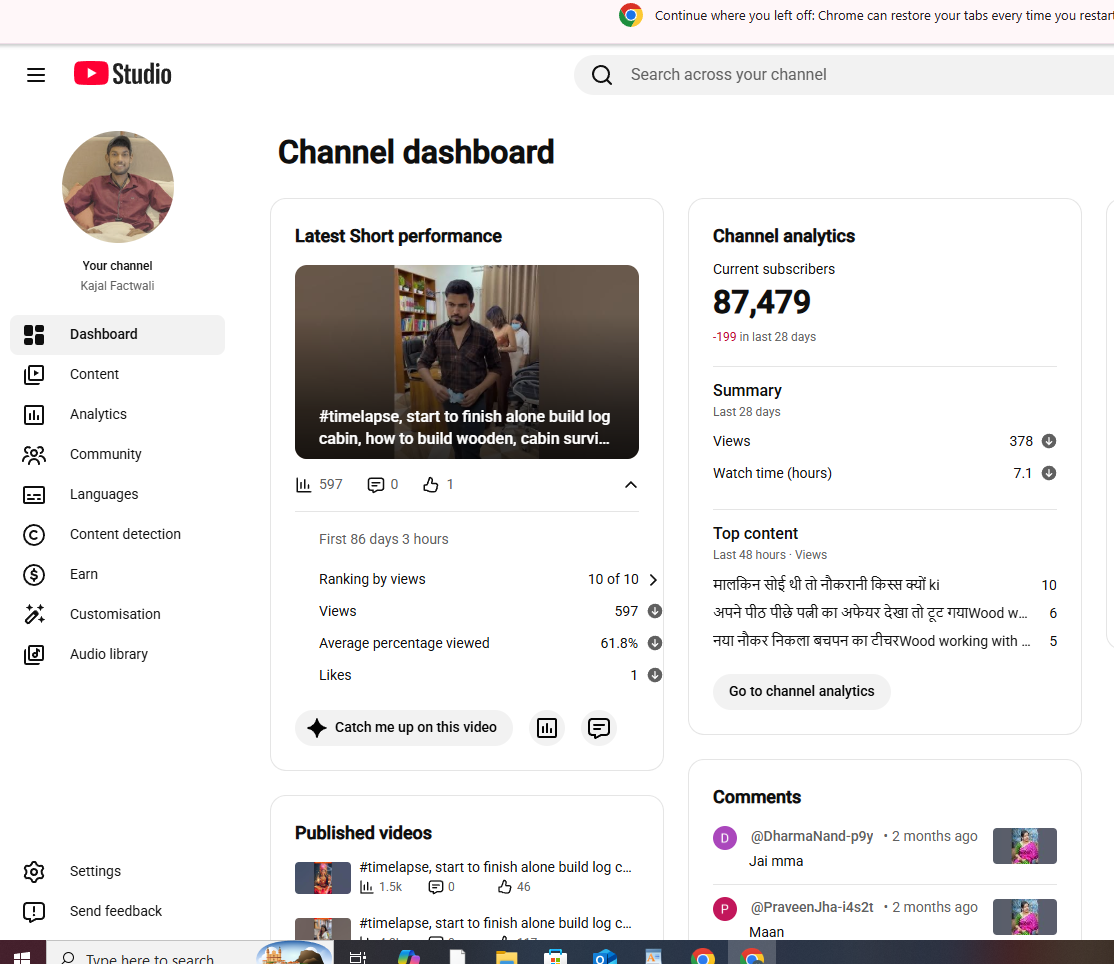
Task: Click the 87,479 current subscribers count
Action: (762, 302)
